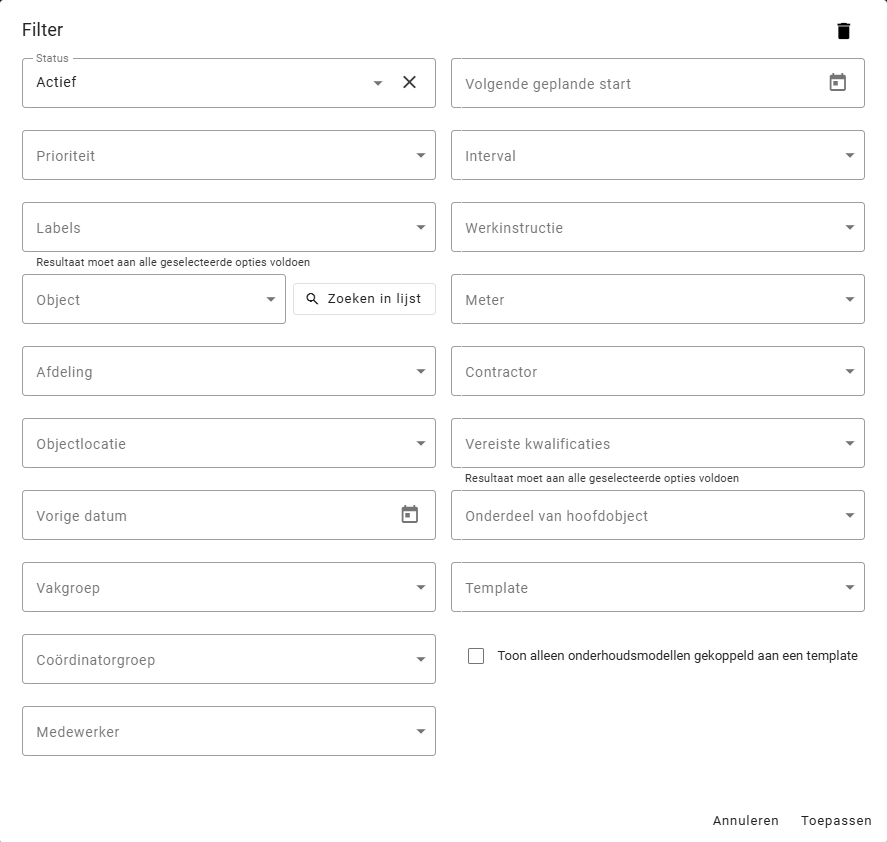The height and width of the screenshot is (842, 887).
Task: Open the Vereiste kwalificaties dropdown
Action: point(849,444)
